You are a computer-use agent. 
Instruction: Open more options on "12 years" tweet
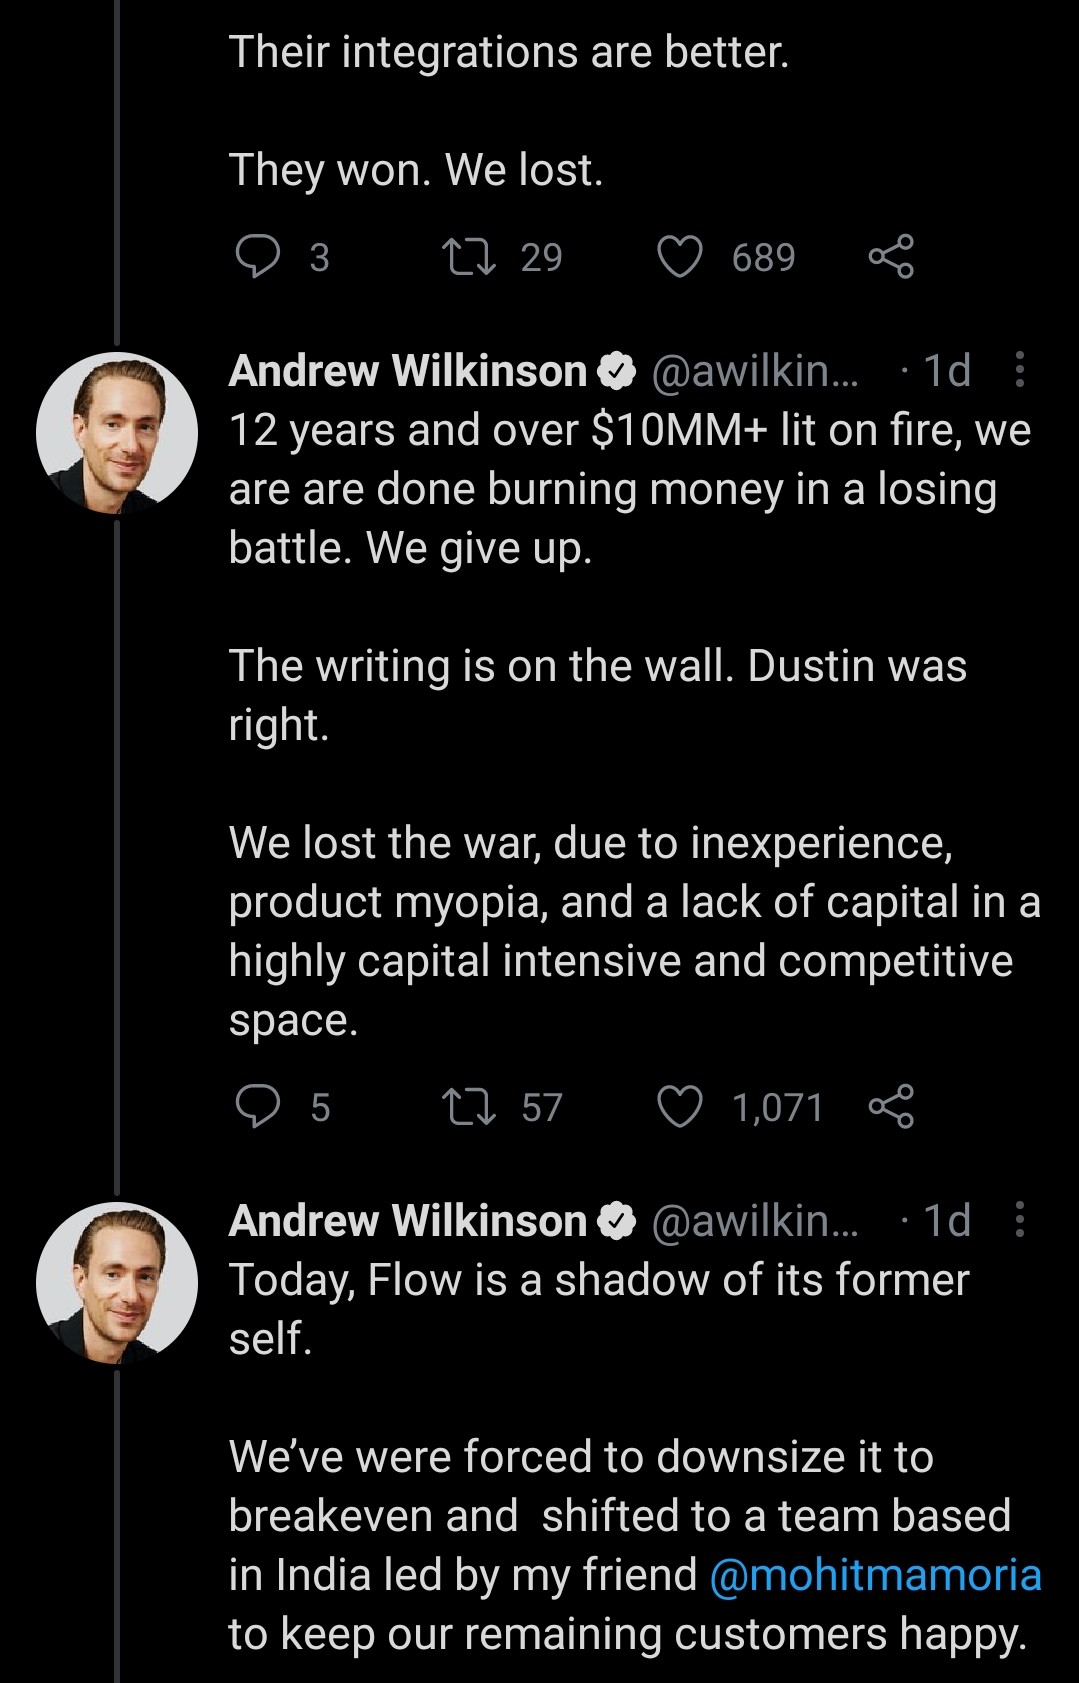coord(1019,370)
